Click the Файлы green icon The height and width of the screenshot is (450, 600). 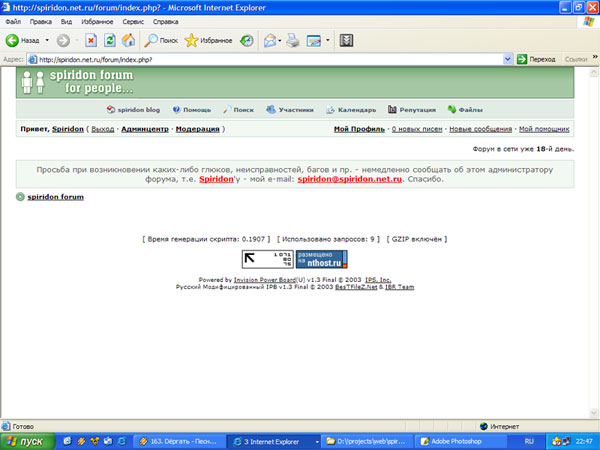[x=452, y=109]
